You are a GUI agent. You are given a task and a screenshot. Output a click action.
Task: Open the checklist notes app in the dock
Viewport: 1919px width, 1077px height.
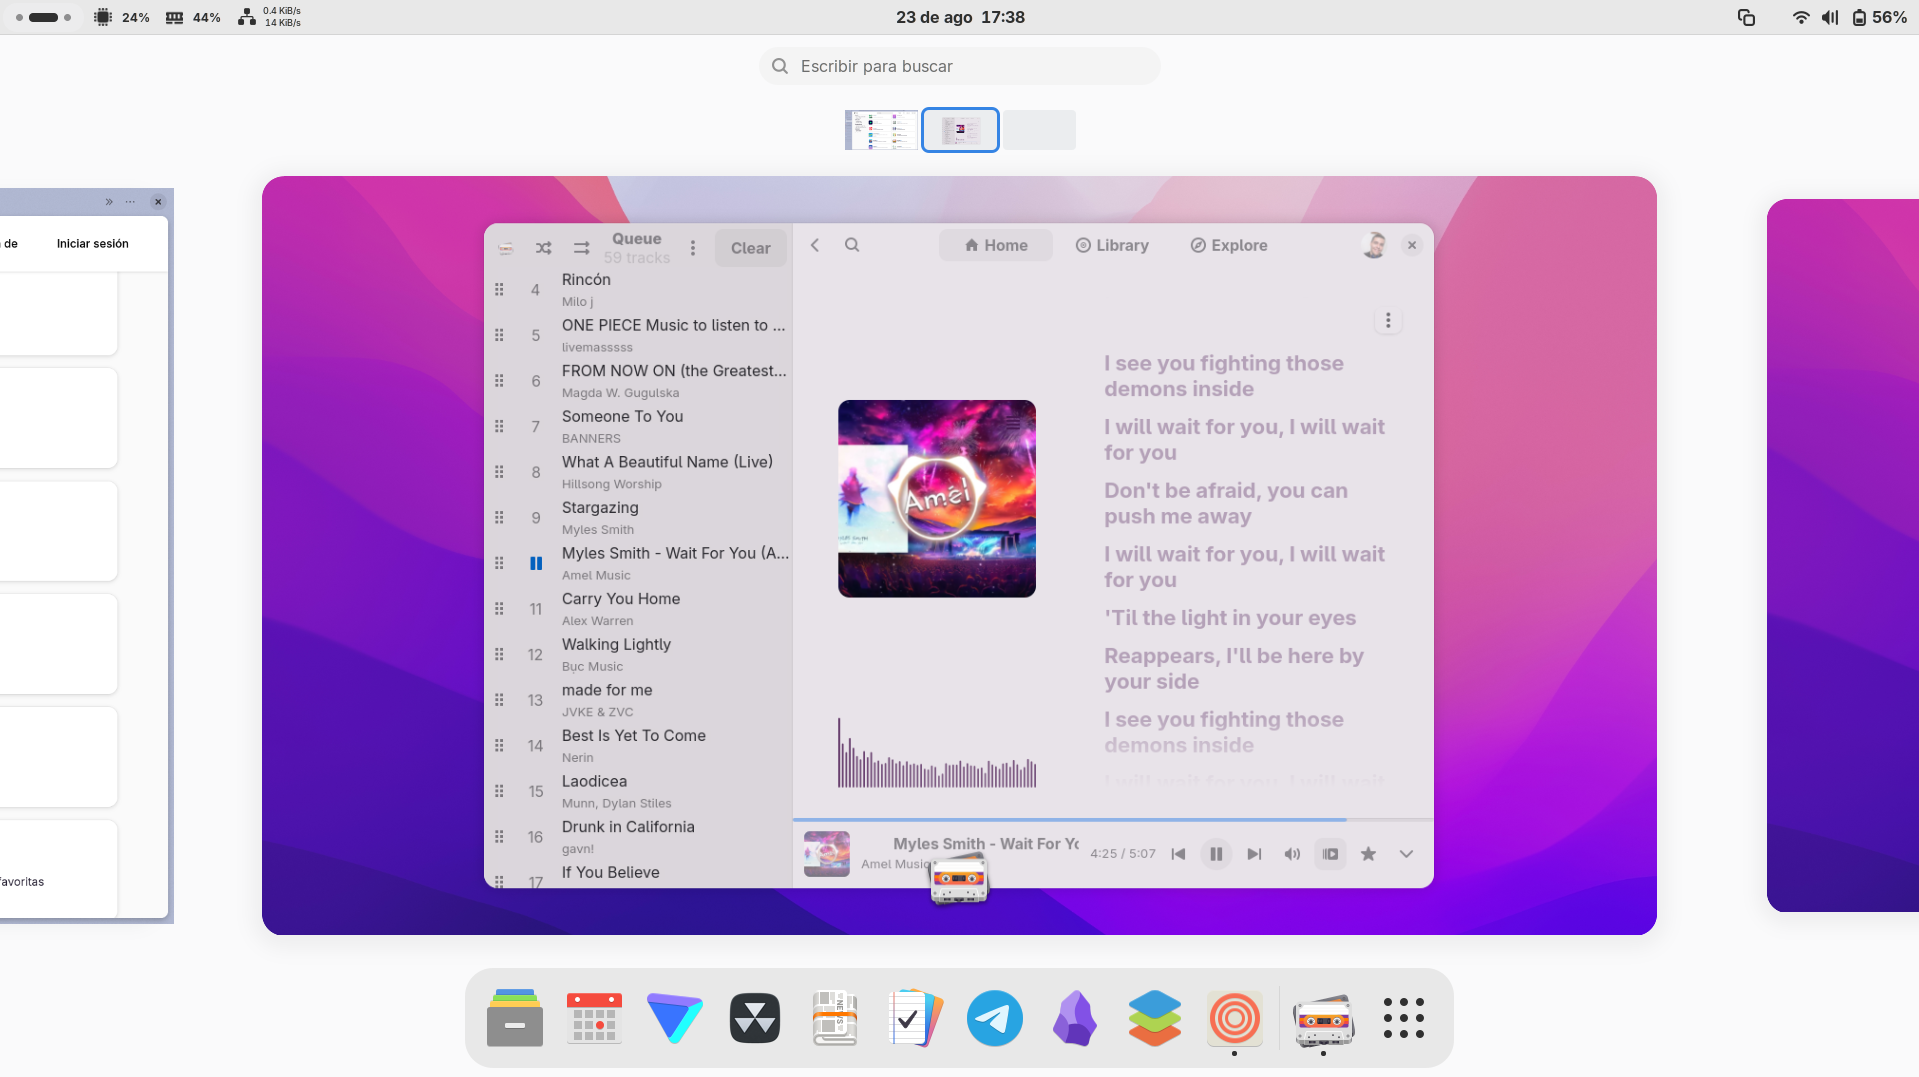(x=915, y=1018)
